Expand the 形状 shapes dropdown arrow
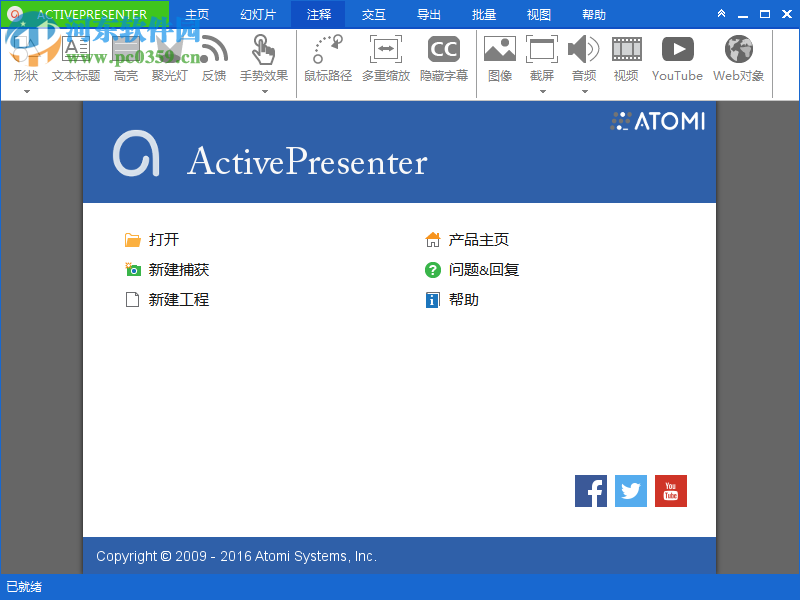 coord(24,91)
